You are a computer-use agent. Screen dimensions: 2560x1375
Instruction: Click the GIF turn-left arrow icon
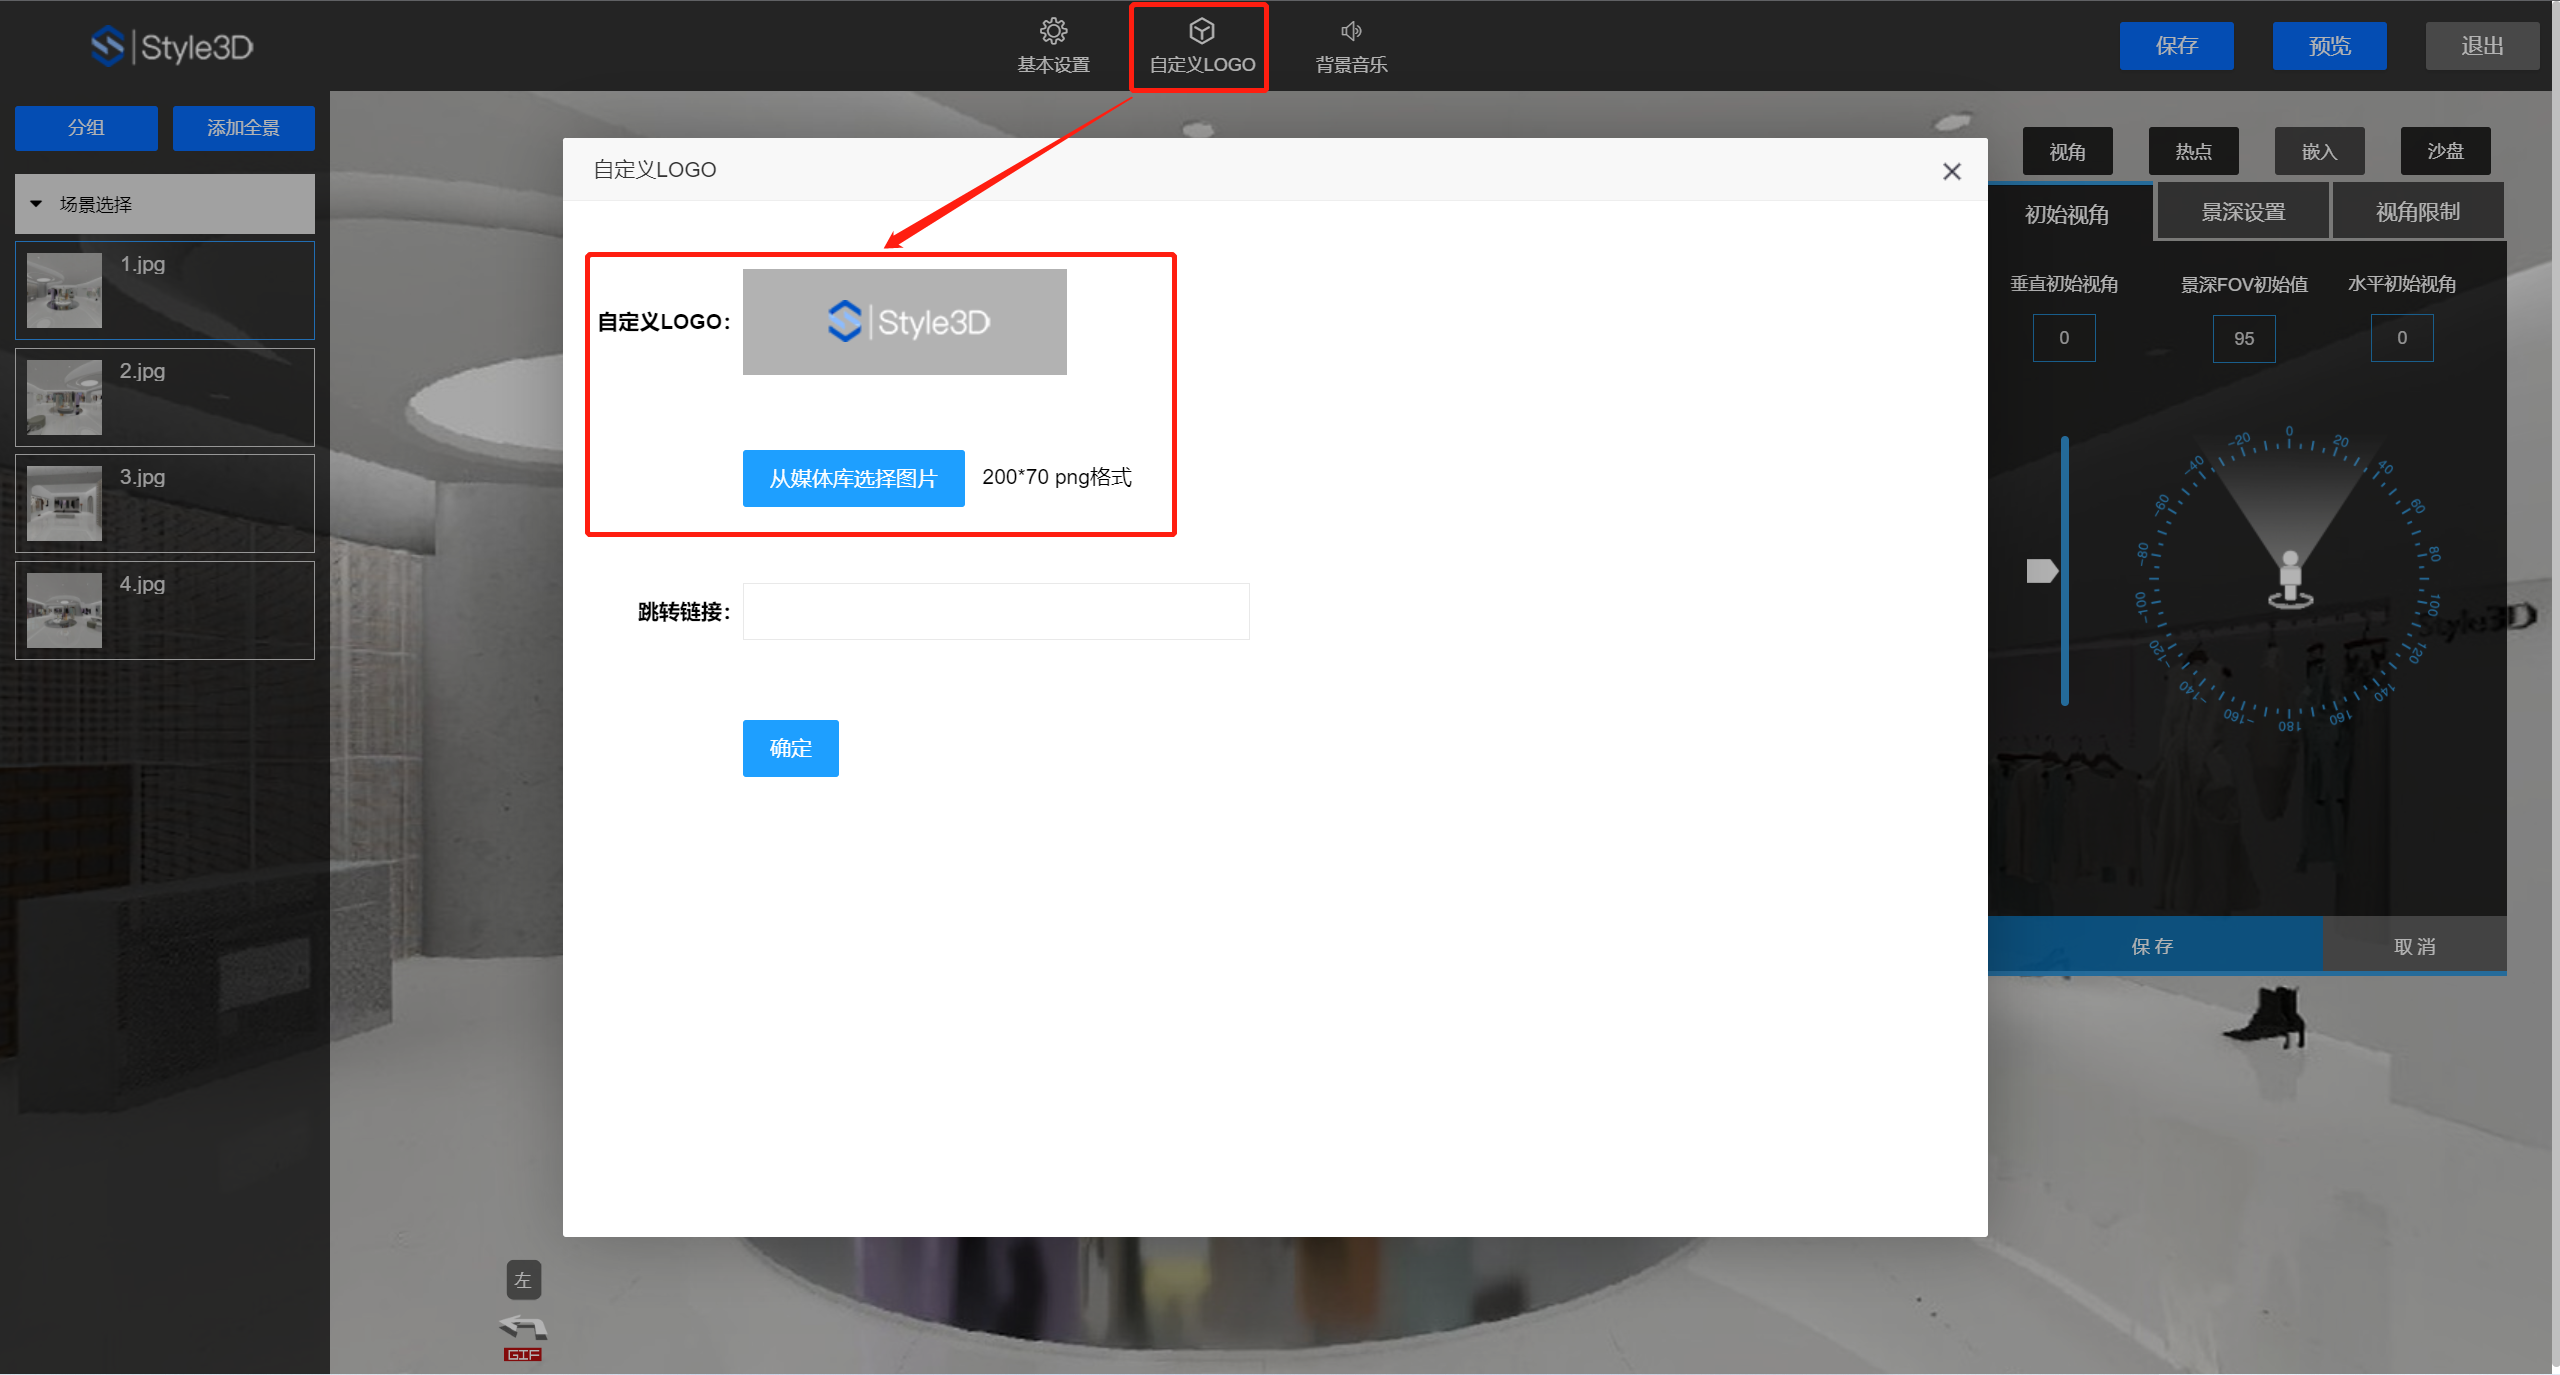pyautogui.click(x=523, y=1338)
